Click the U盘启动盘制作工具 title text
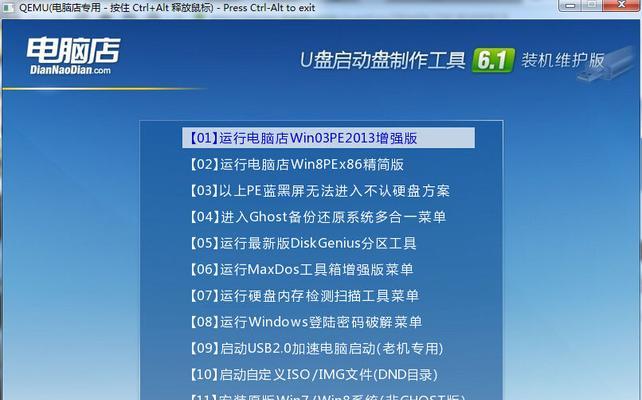 [x=382, y=61]
